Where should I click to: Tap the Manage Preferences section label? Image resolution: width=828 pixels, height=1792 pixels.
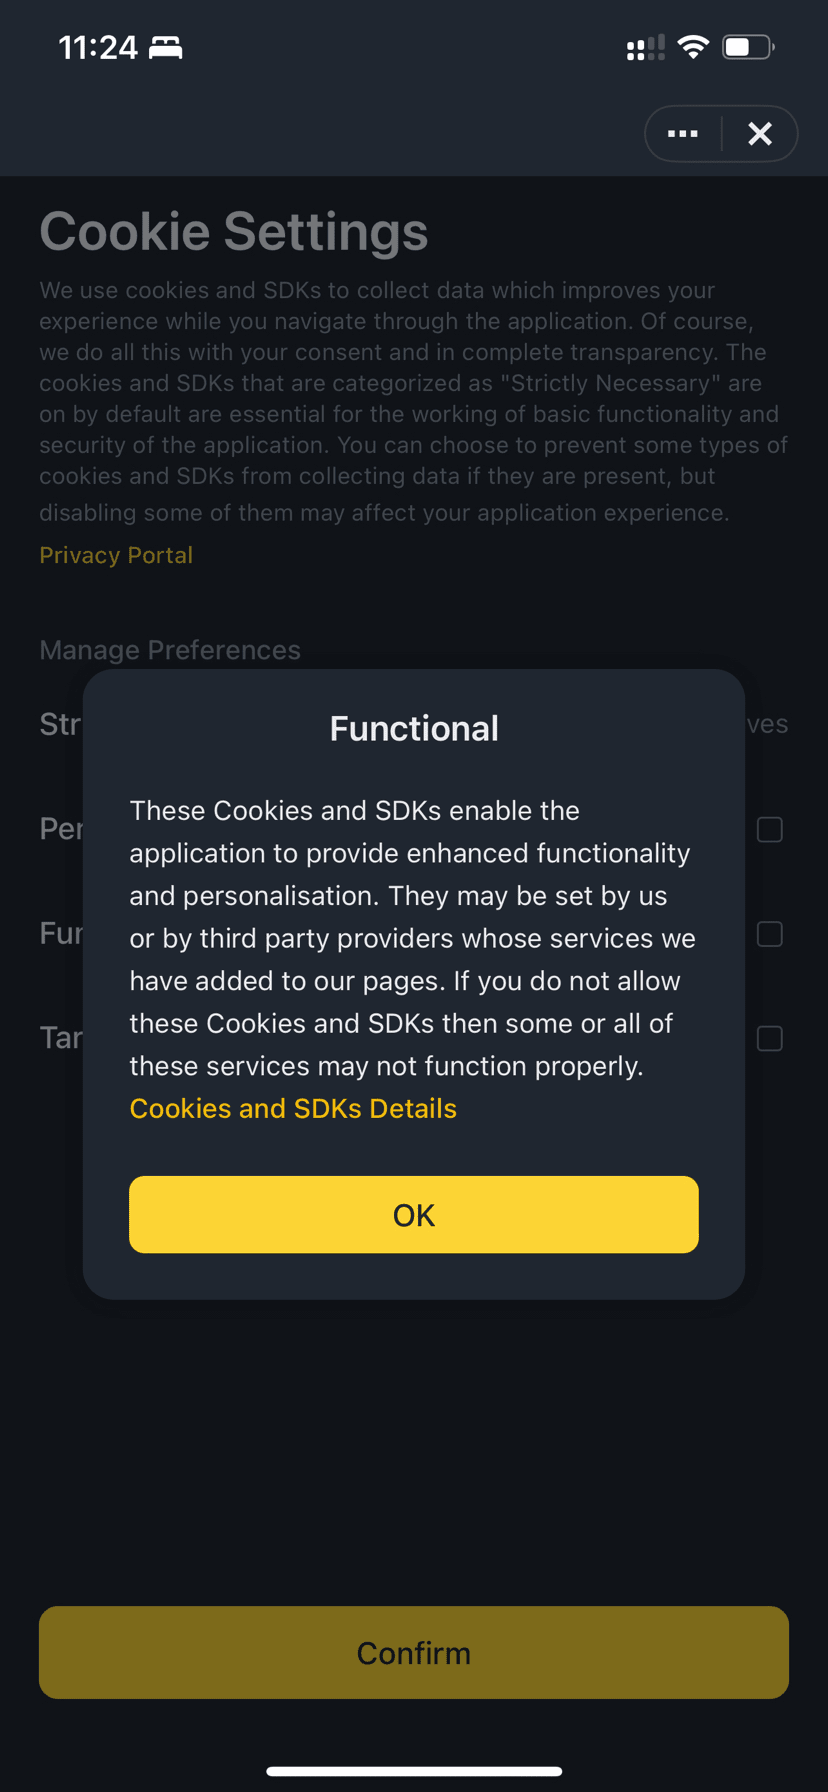pos(170,650)
